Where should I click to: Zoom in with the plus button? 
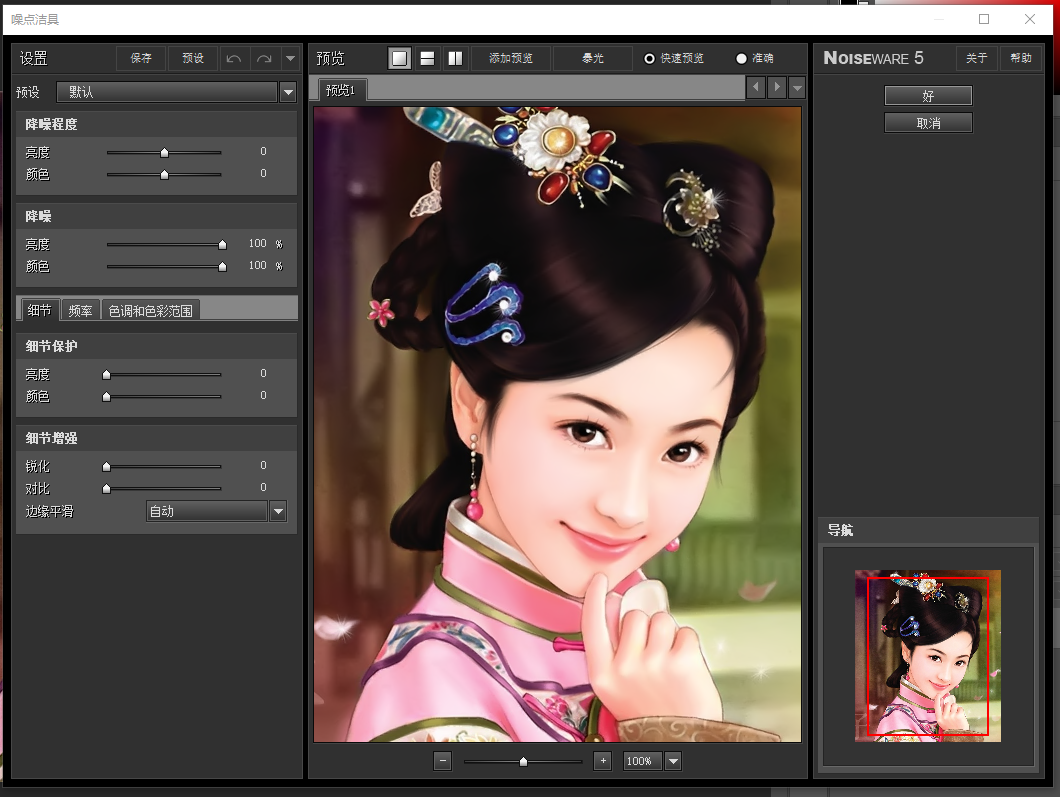pyautogui.click(x=603, y=761)
